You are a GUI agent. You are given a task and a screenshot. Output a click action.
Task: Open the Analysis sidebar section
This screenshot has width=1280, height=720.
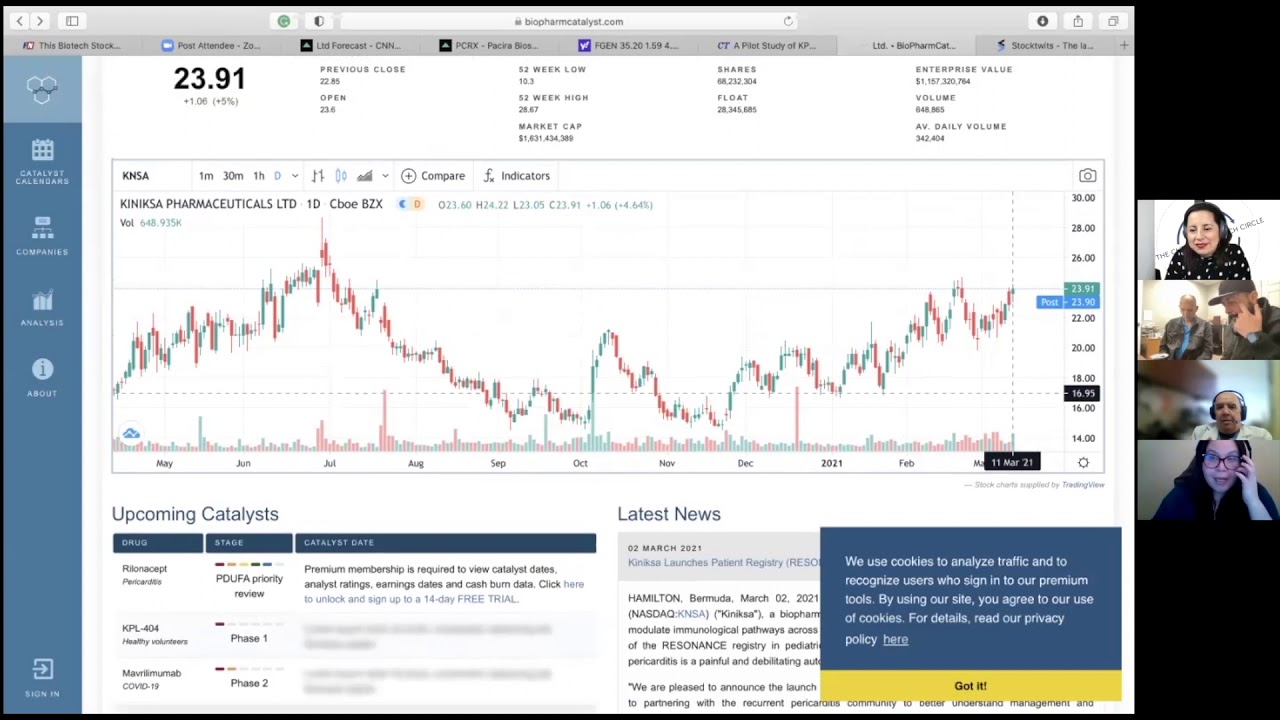[x=42, y=309]
